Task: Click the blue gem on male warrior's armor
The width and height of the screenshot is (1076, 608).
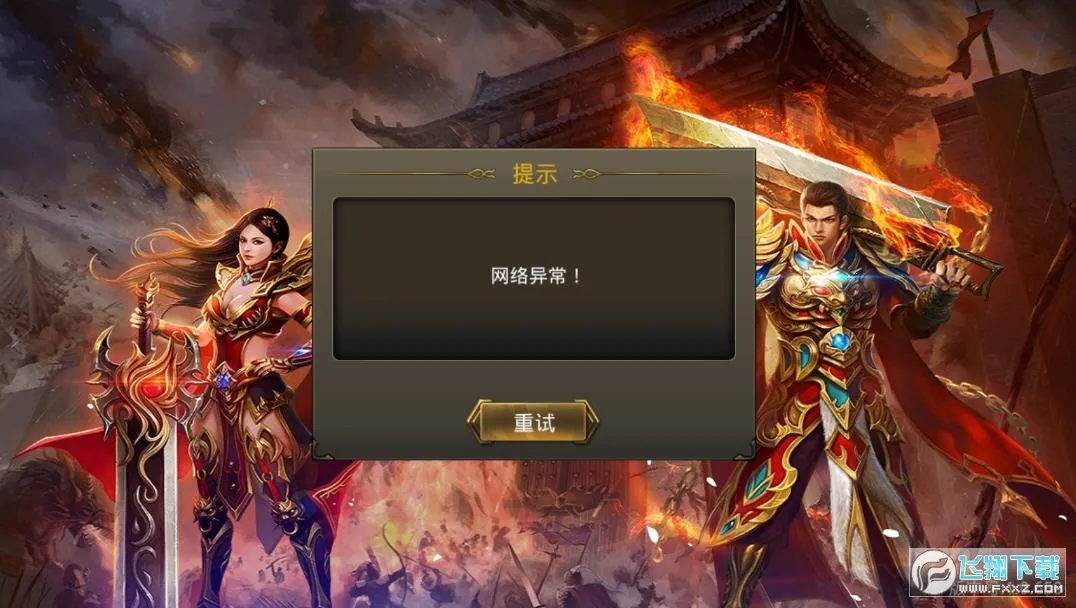Action: pyautogui.click(x=838, y=341)
